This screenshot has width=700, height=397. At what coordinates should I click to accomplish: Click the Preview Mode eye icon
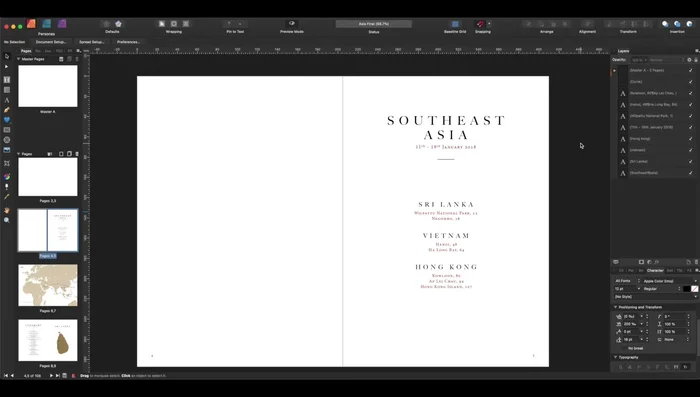tap(292, 23)
